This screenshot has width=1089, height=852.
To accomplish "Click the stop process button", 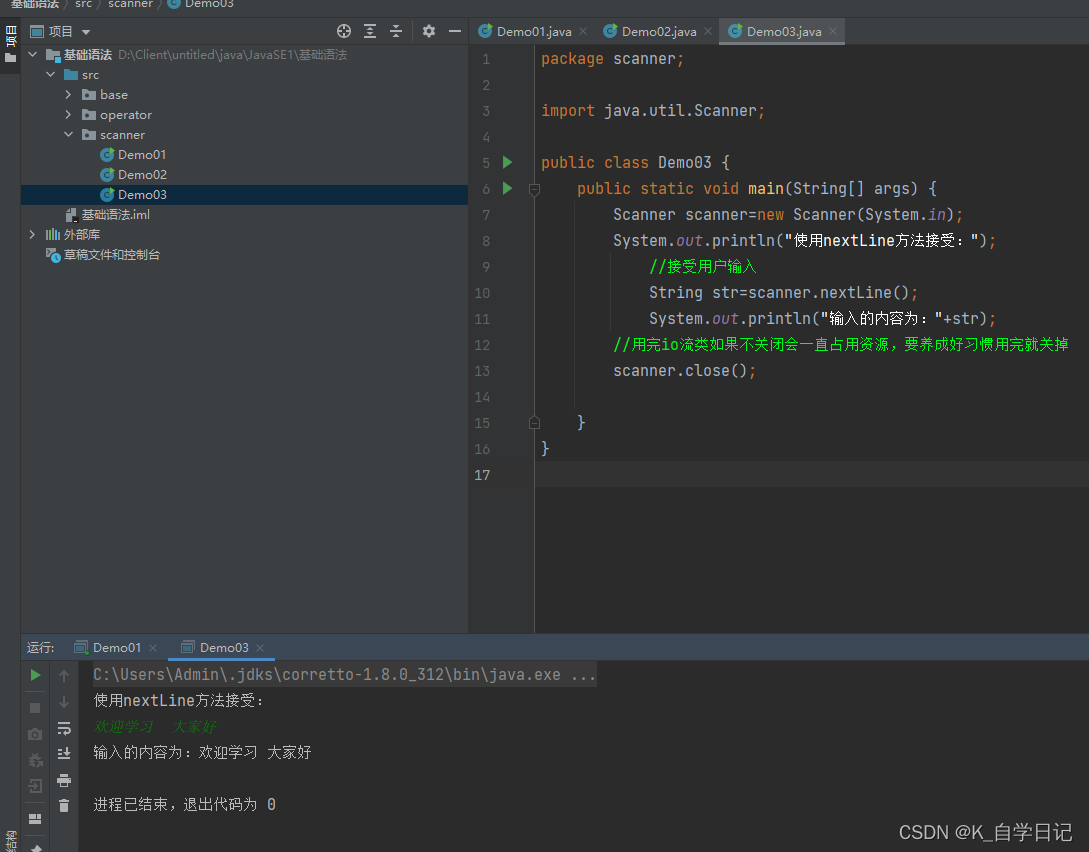I will [35, 708].
